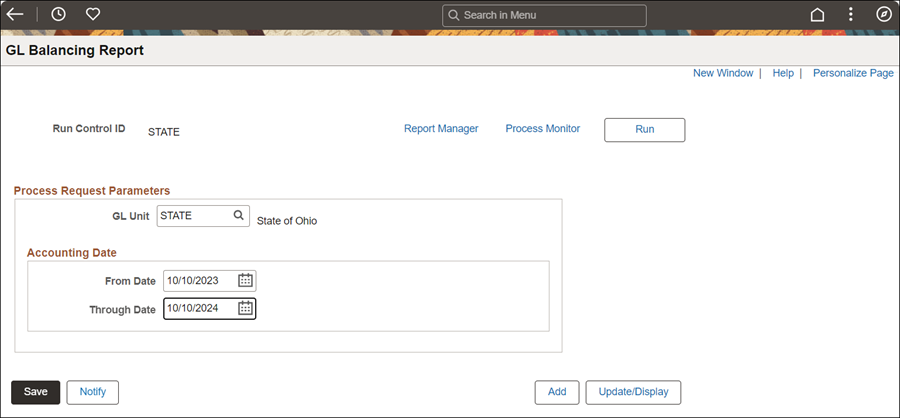Focus the GL Unit text field
This screenshot has height=418, width=900.
pos(203,216)
